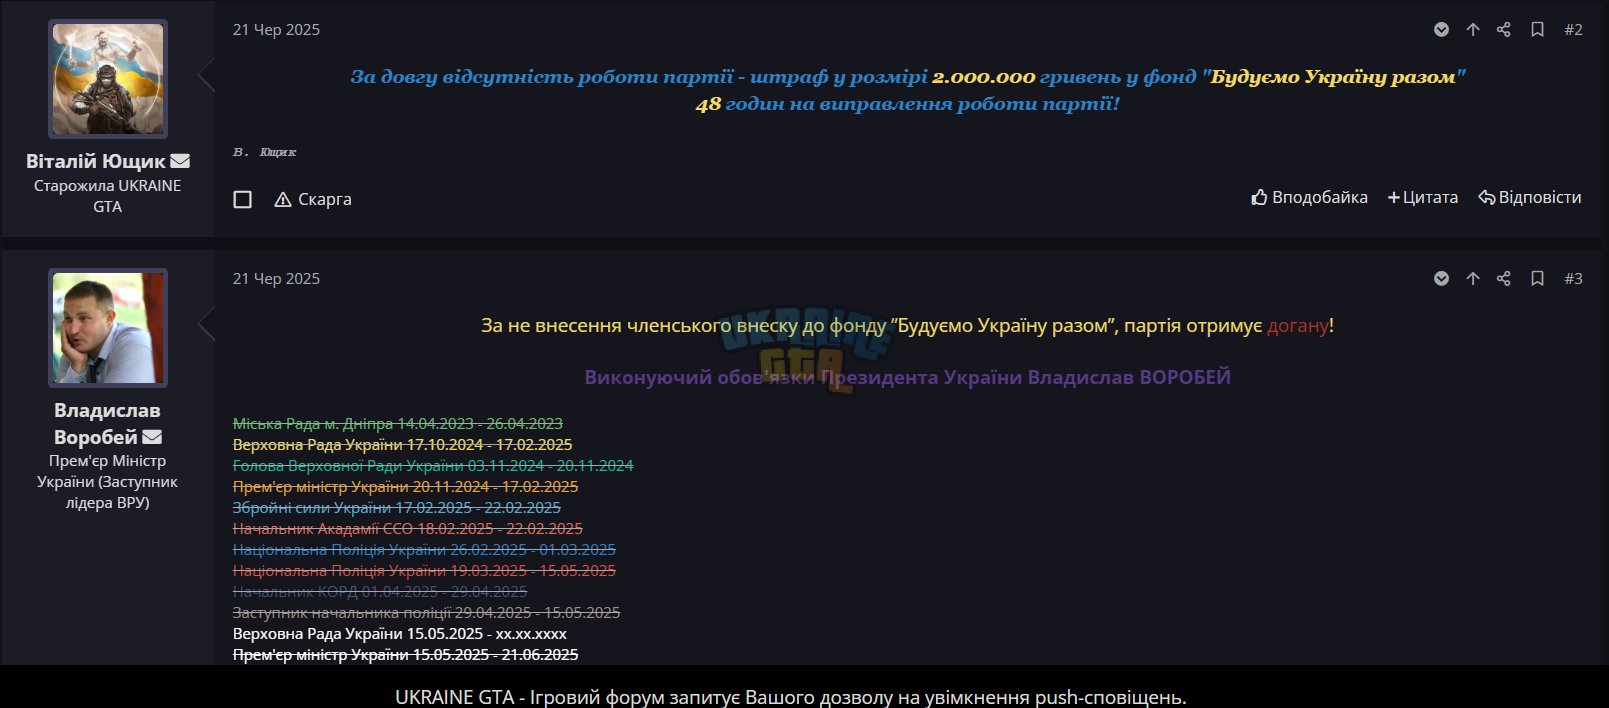The image size is (1609, 708).
Task: Select line Голова Верховної Ради України 03.11.2024
Action: tap(433, 466)
